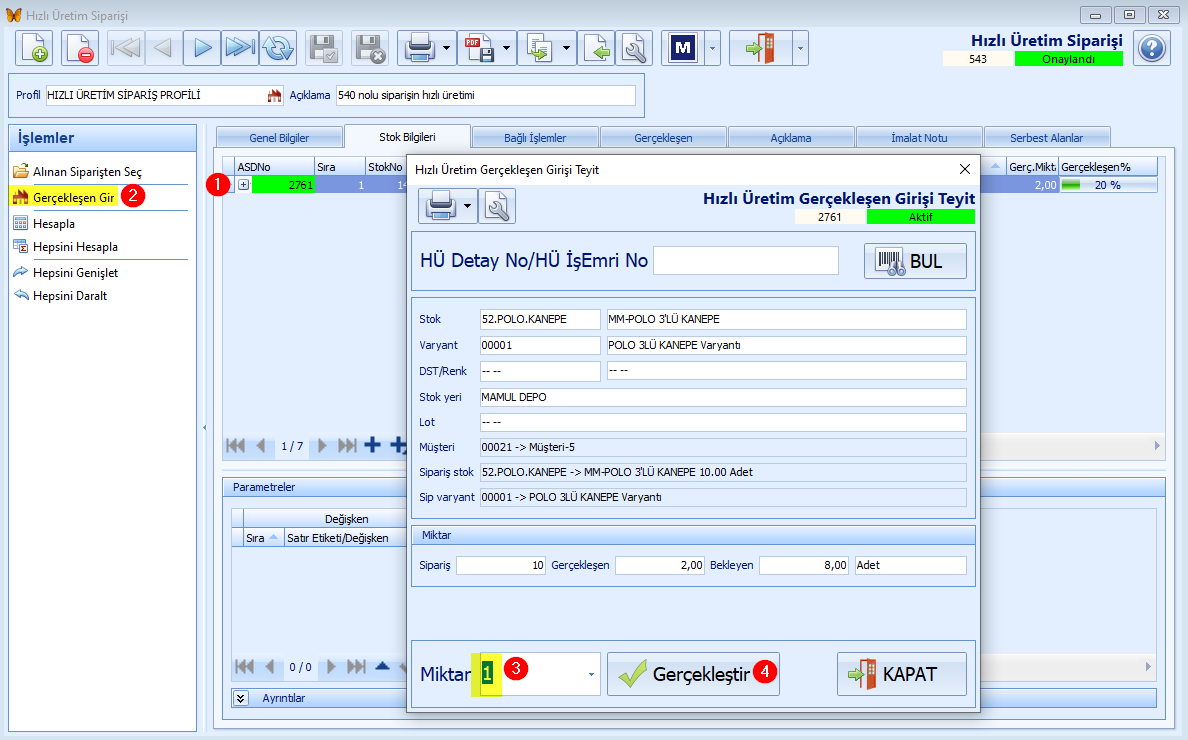This screenshot has width=1188, height=740.
Task: Click the Bekleyen field showing 8,00
Action: coord(804,565)
